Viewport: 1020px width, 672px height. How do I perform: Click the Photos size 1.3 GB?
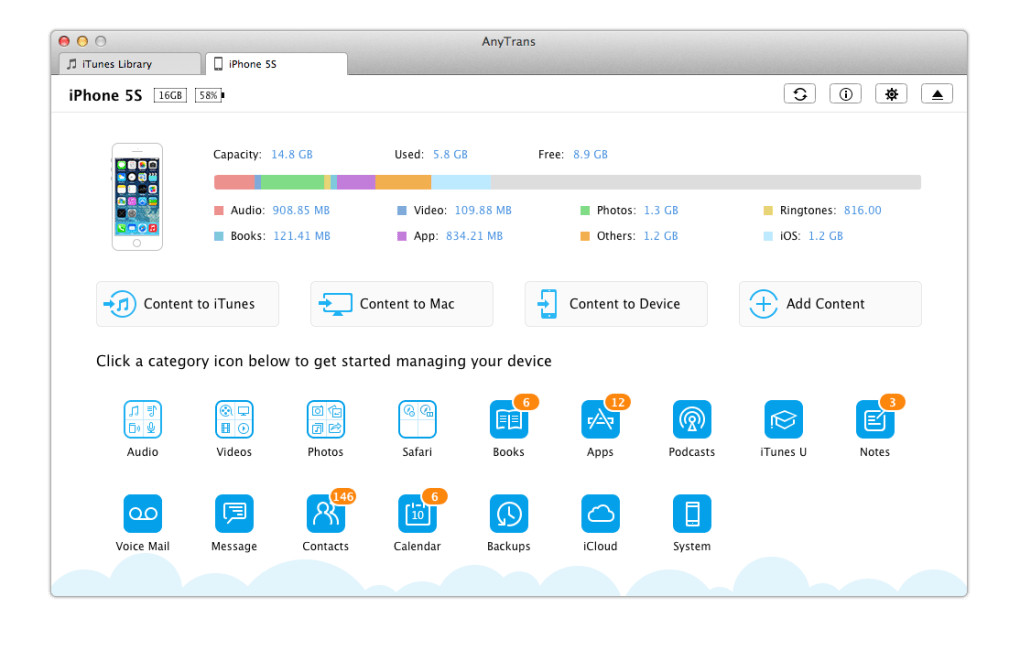[661, 211]
